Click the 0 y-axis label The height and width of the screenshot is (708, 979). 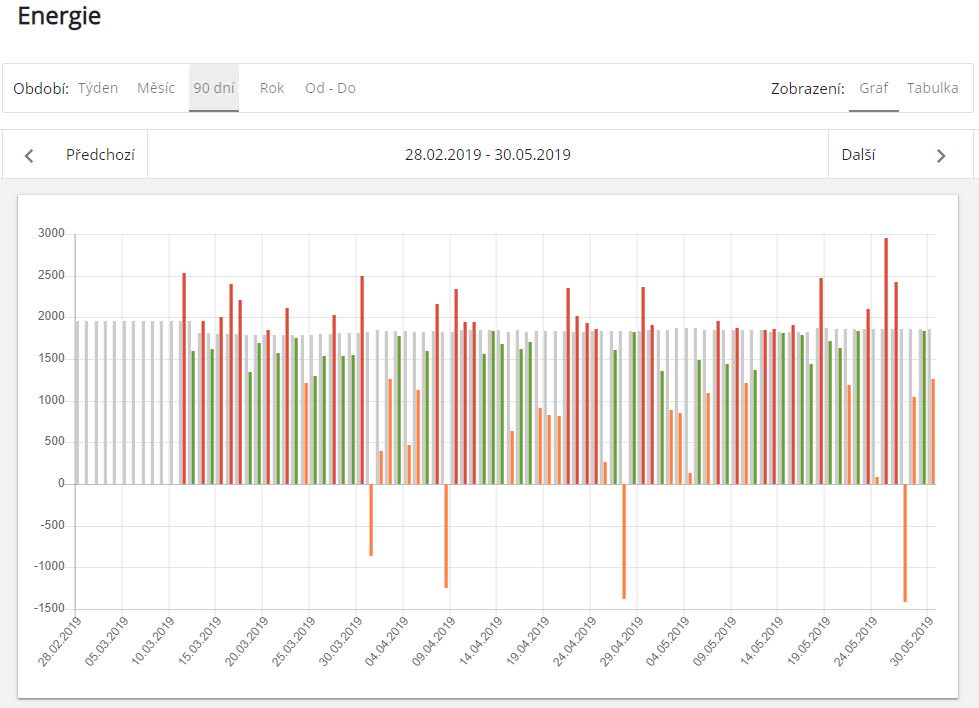(x=61, y=483)
